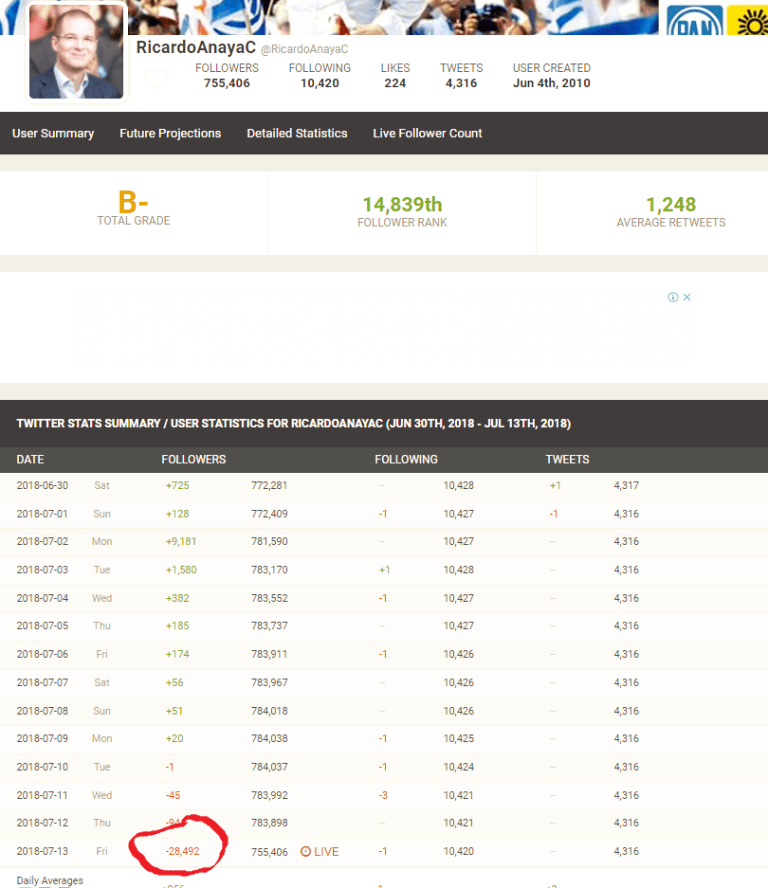The height and width of the screenshot is (888, 768).
Task: Click the TWEETS column header in the table
Action: pos(567,459)
